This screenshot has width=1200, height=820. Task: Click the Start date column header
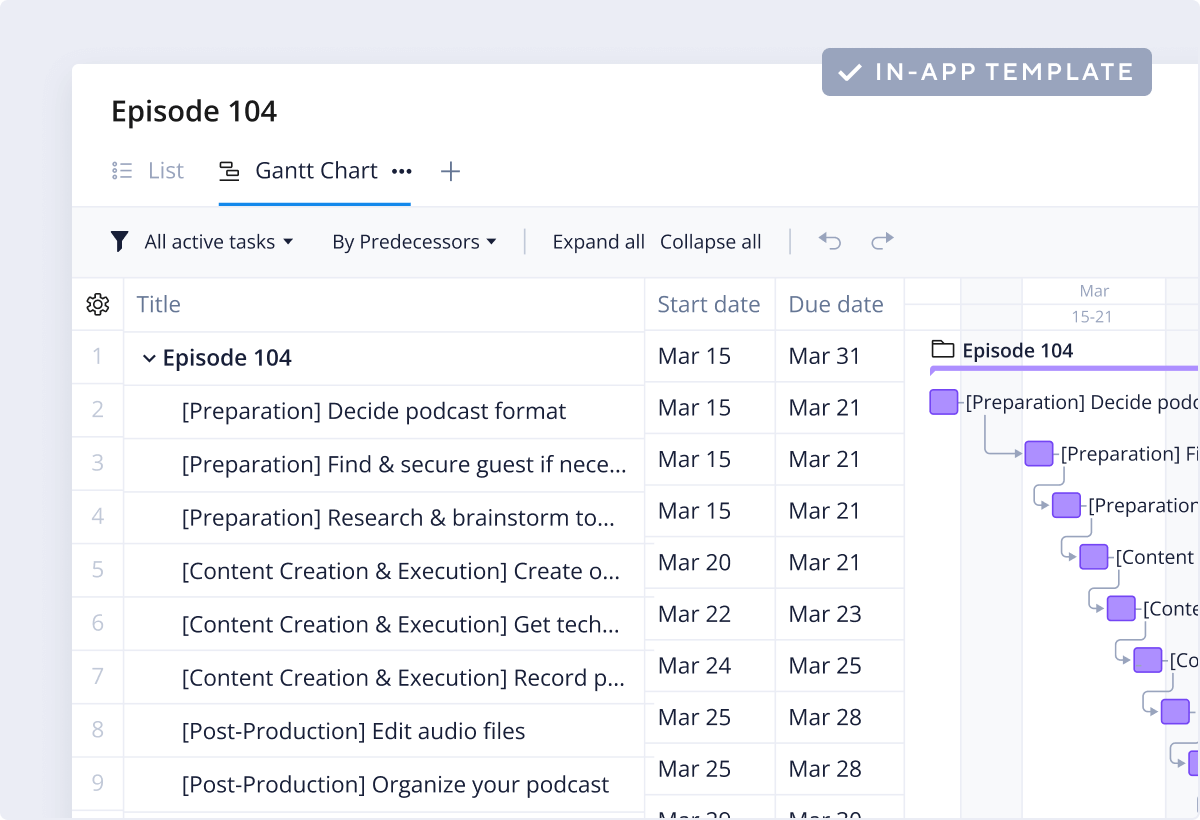click(710, 305)
